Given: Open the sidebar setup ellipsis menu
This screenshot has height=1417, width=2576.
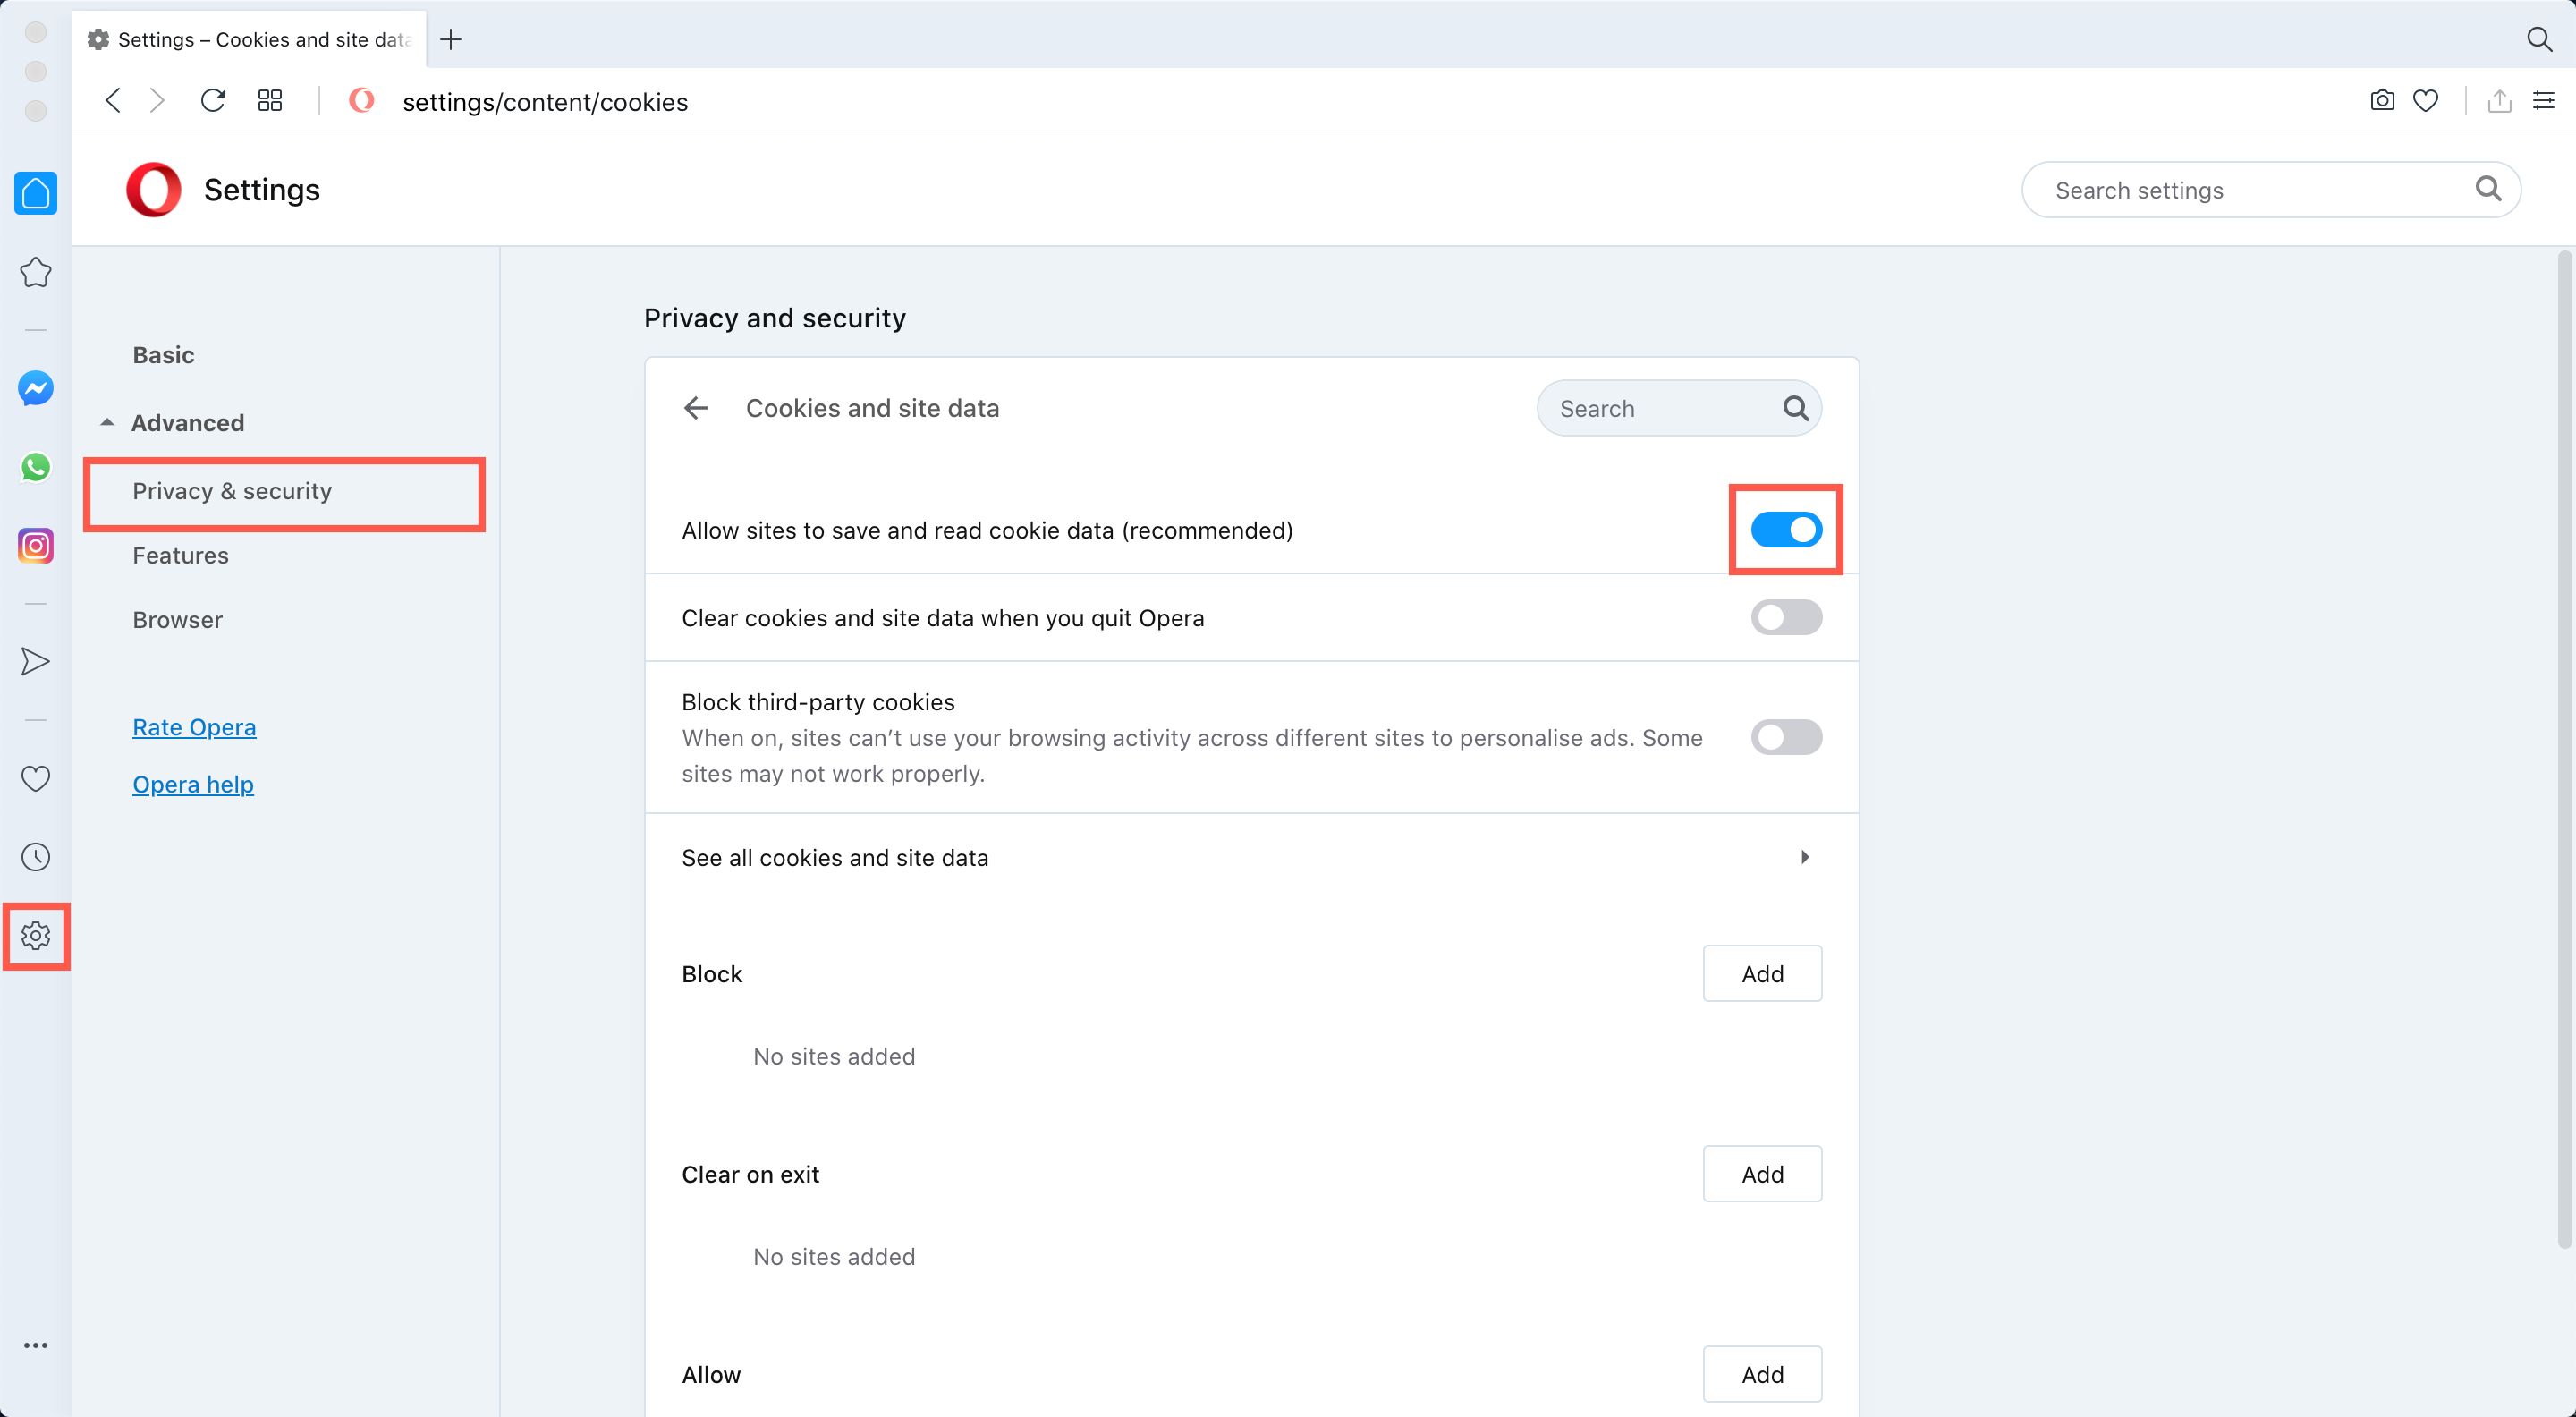Looking at the screenshot, I should (35, 1345).
